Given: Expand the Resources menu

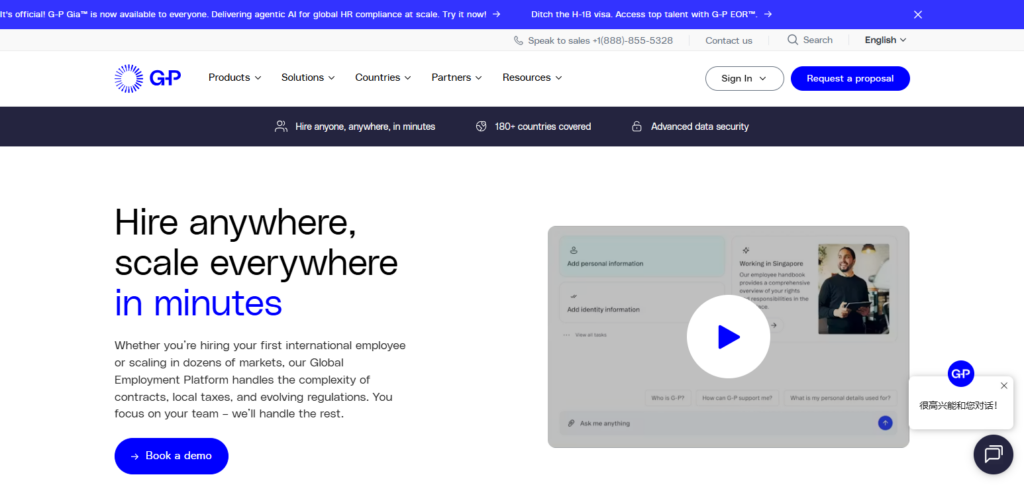Looking at the screenshot, I should pyautogui.click(x=532, y=78).
